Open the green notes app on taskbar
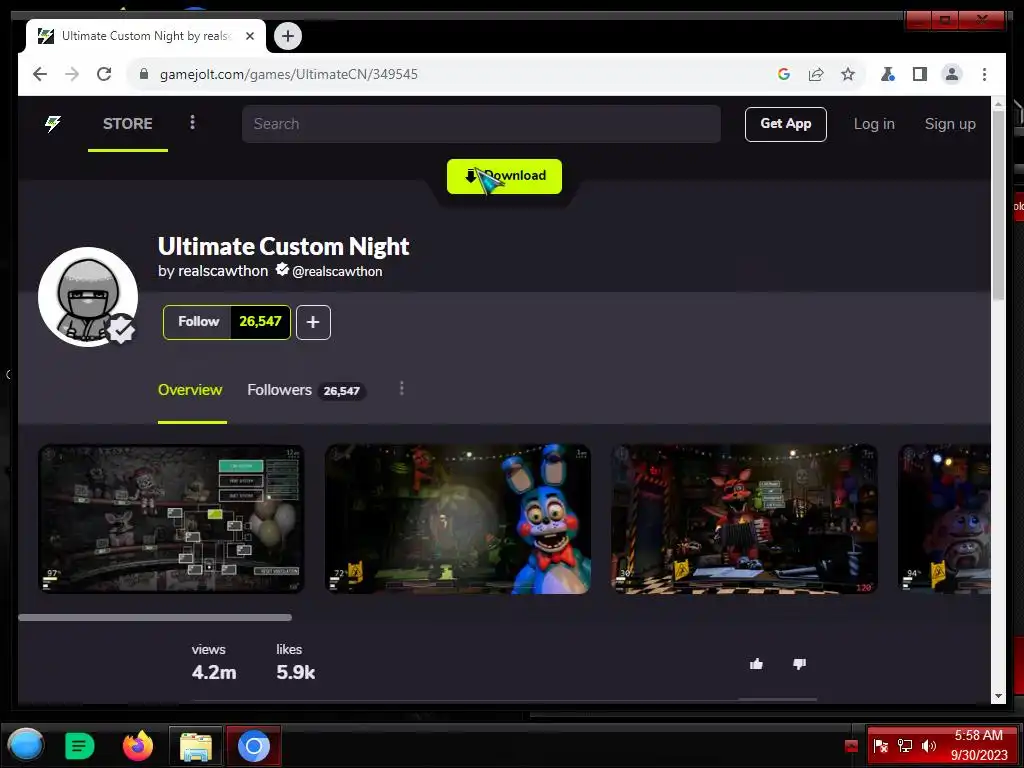This screenshot has width=1024, height=768. (x=80, y=746)
